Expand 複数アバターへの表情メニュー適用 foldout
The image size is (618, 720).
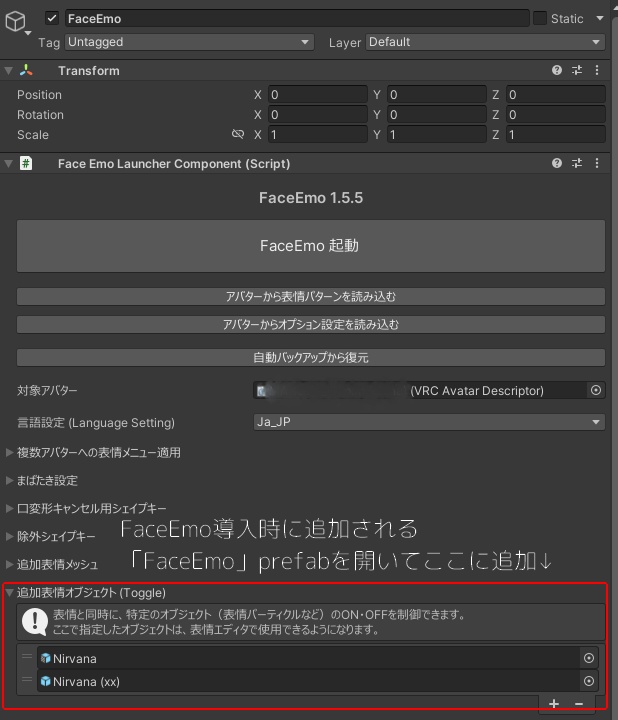pos(9,452)
